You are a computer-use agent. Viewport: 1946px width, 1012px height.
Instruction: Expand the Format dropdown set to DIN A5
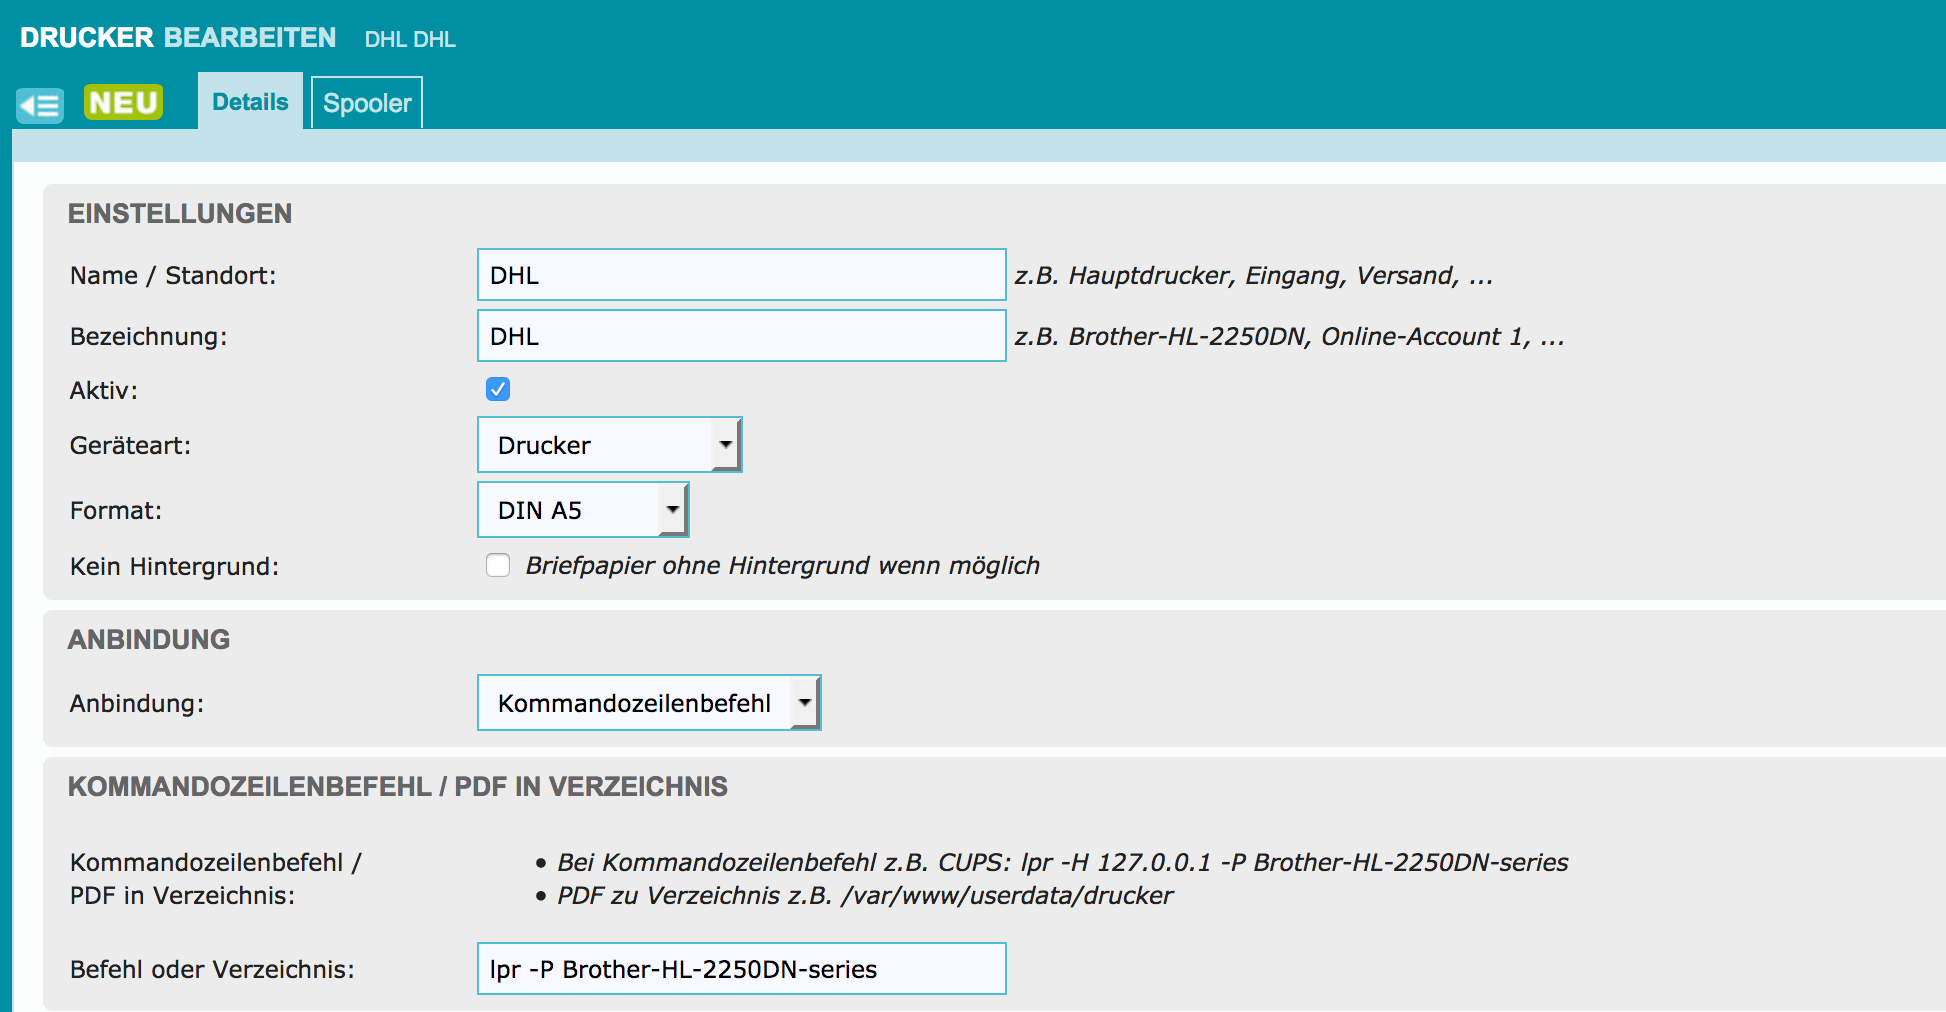coord(583,510)
